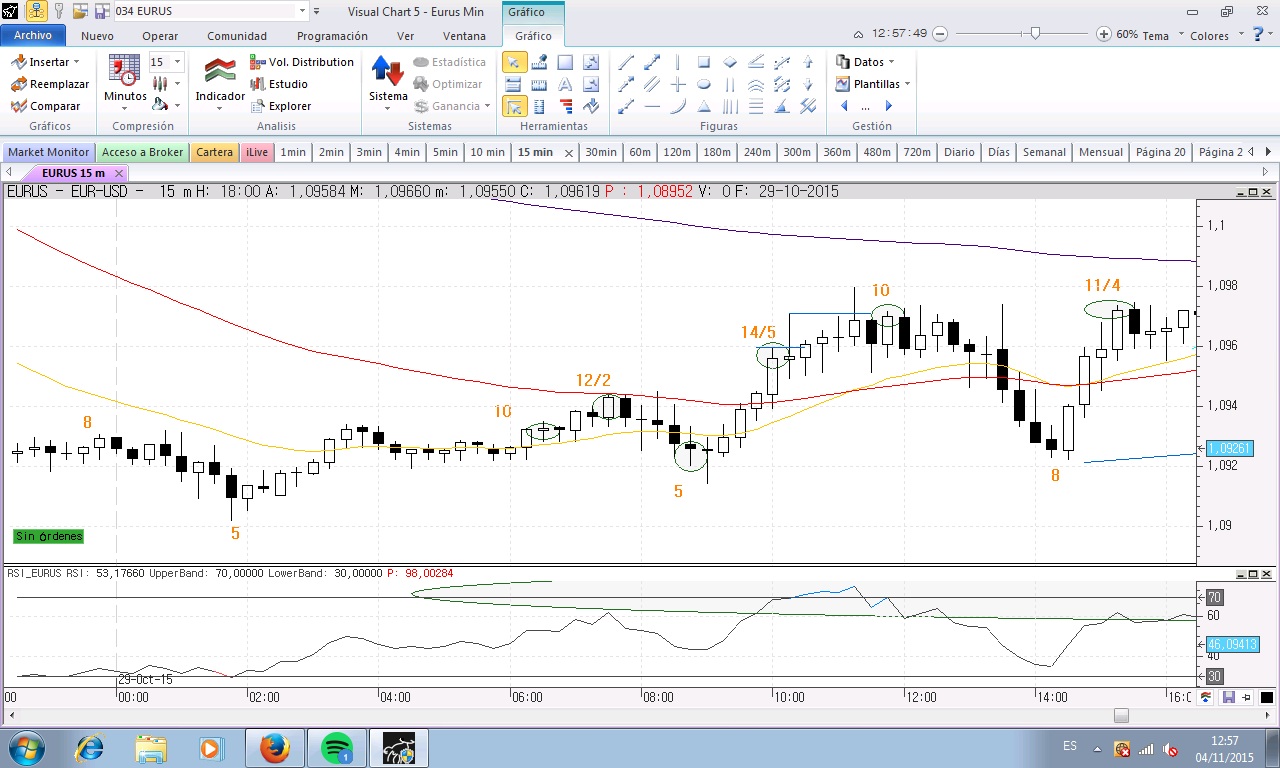Select the rectangle figure tool
The width and height of the screenshot is (1280, 768).
pos(704,62)
